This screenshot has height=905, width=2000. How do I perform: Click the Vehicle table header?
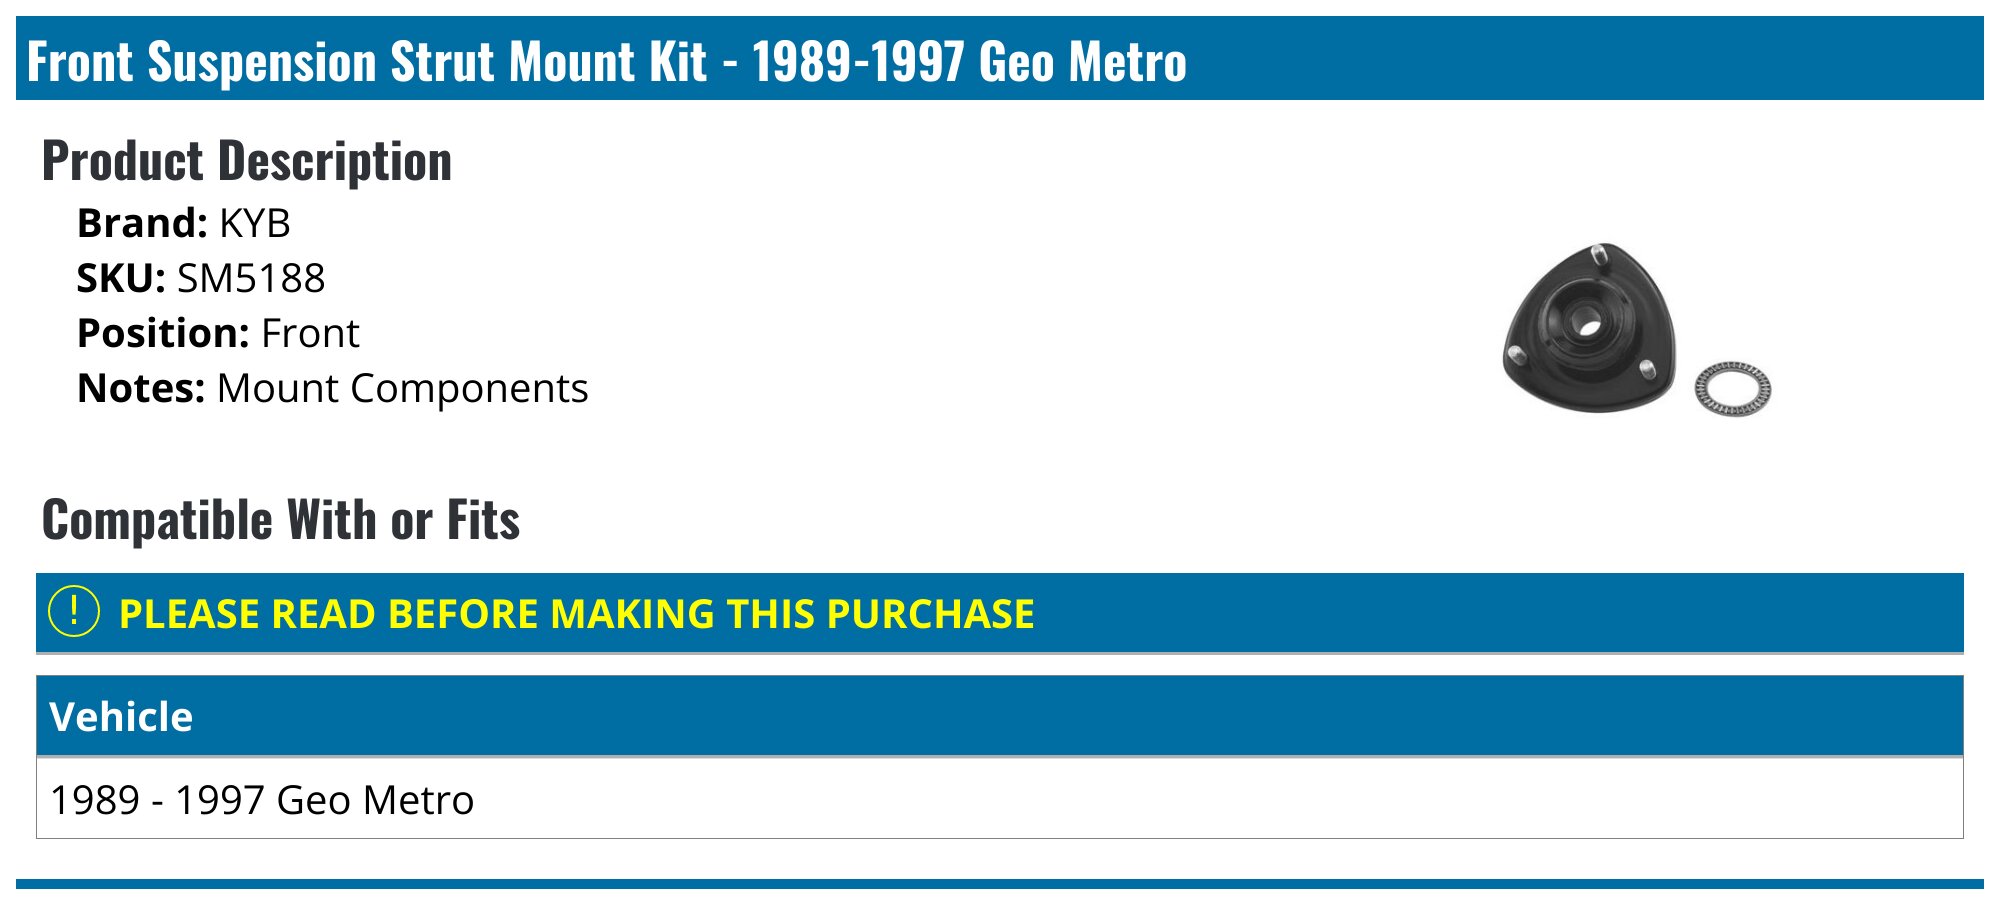point(1000,716)
